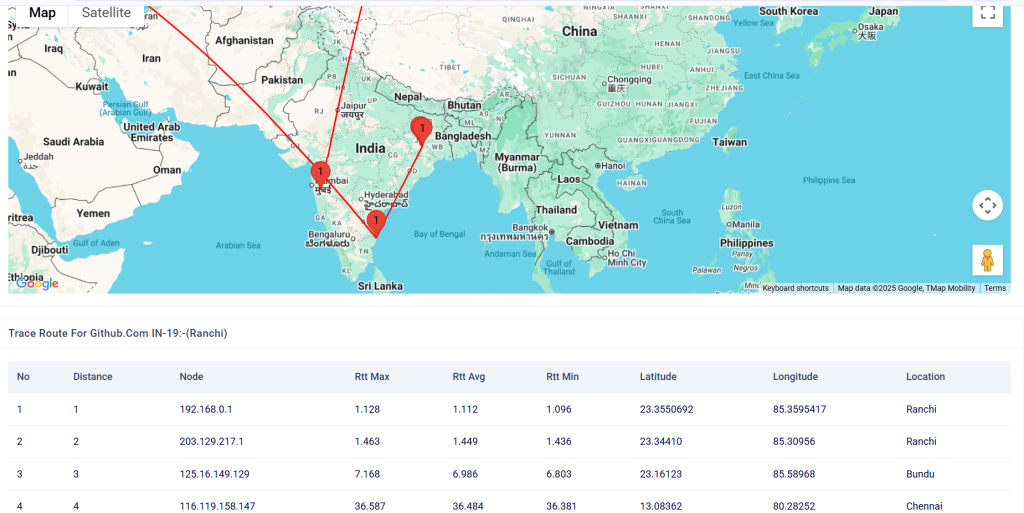Click latitude 23.34410 cell
This screenshot has width=1024, height=513.
tap(661, 441)
